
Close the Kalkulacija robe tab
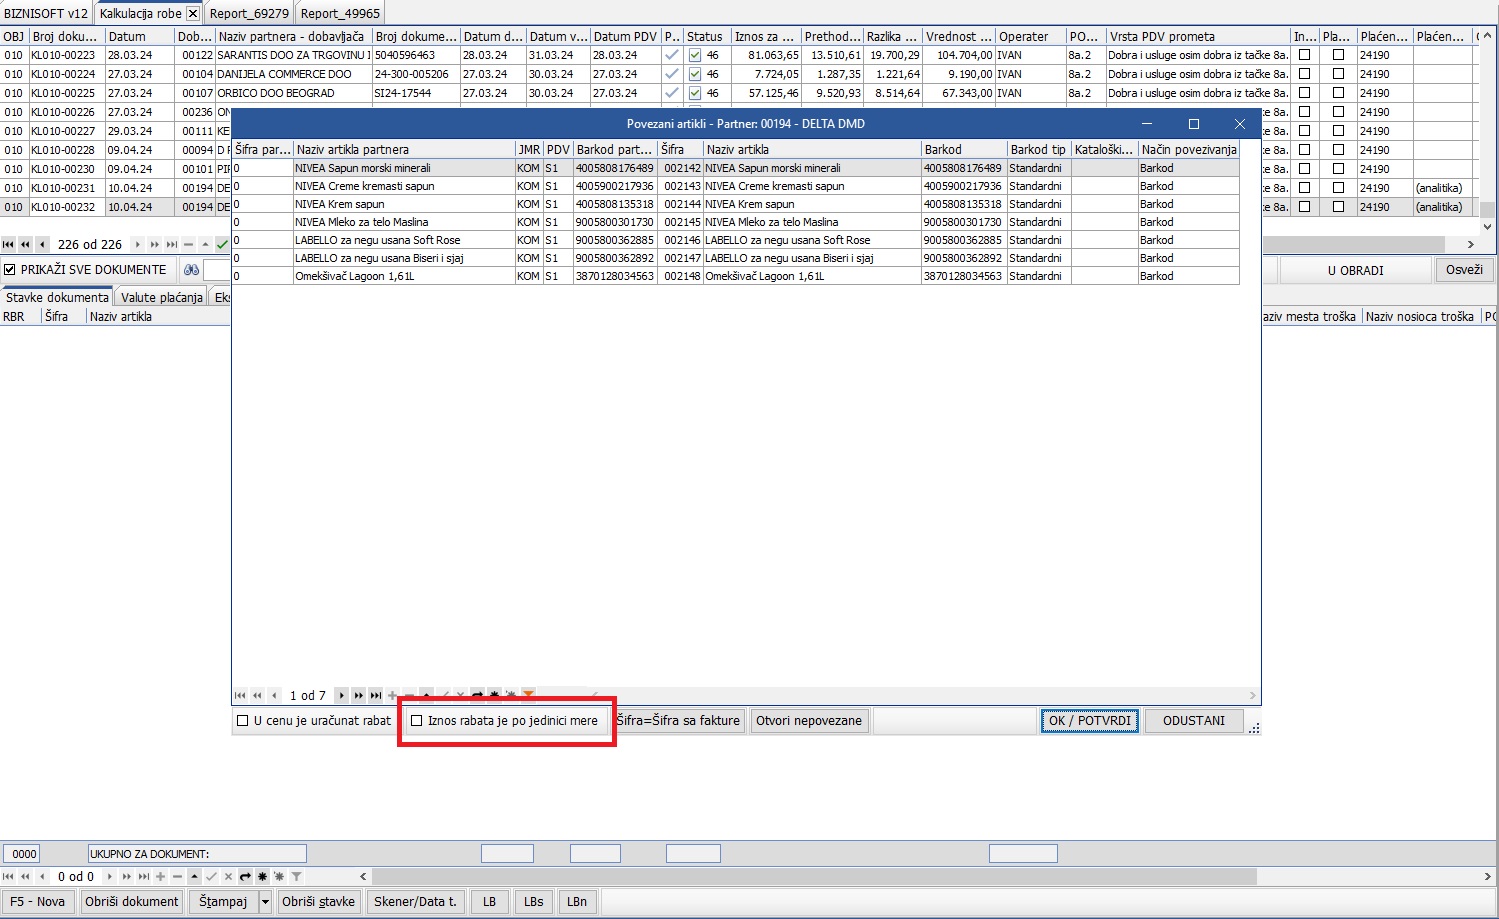tap(193, 14)
